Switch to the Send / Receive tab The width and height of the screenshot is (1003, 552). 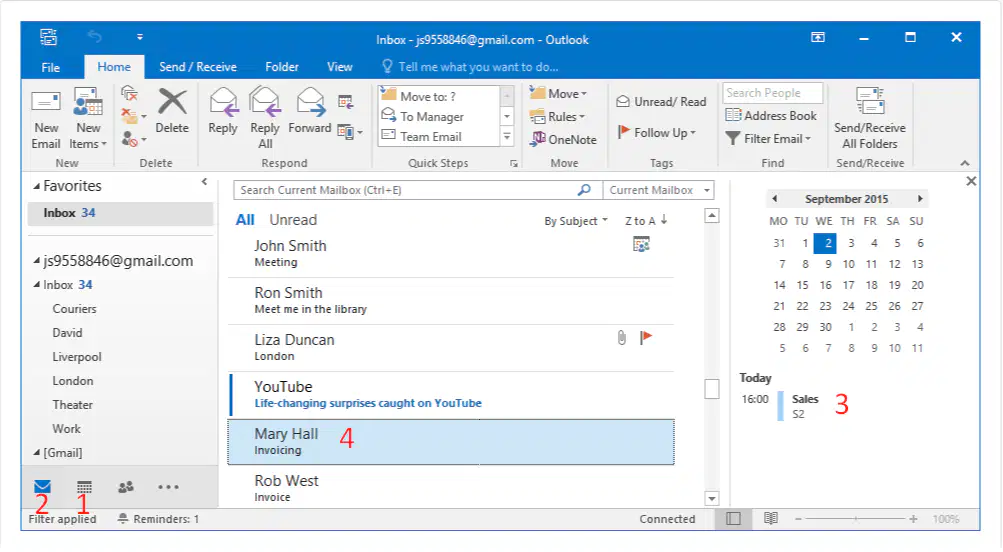tap(198, 67)
